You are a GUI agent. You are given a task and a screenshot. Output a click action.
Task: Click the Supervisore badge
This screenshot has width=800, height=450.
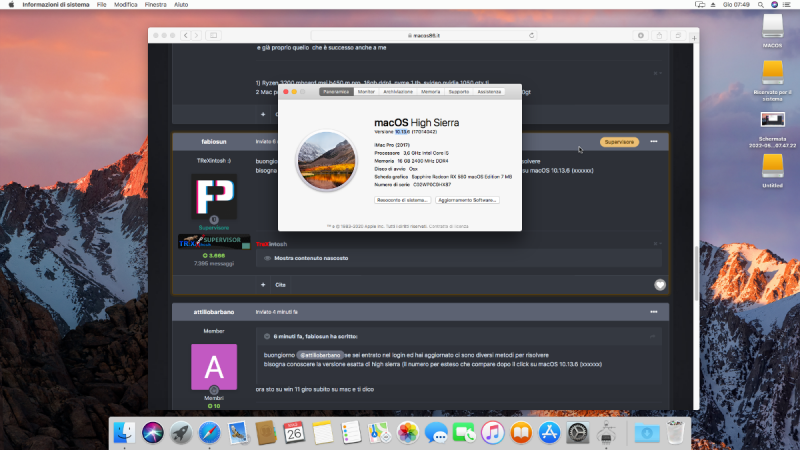click(x=619, y=142)
